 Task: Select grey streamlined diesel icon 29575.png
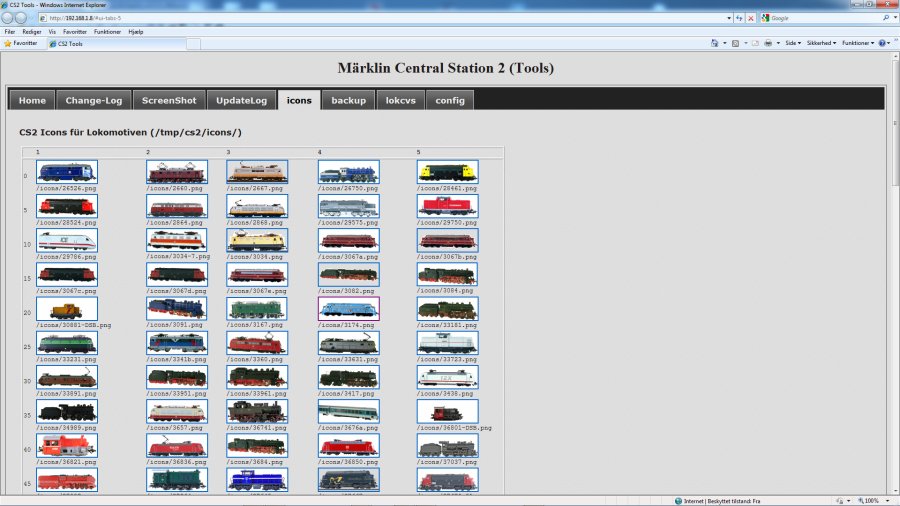point(348,206)
